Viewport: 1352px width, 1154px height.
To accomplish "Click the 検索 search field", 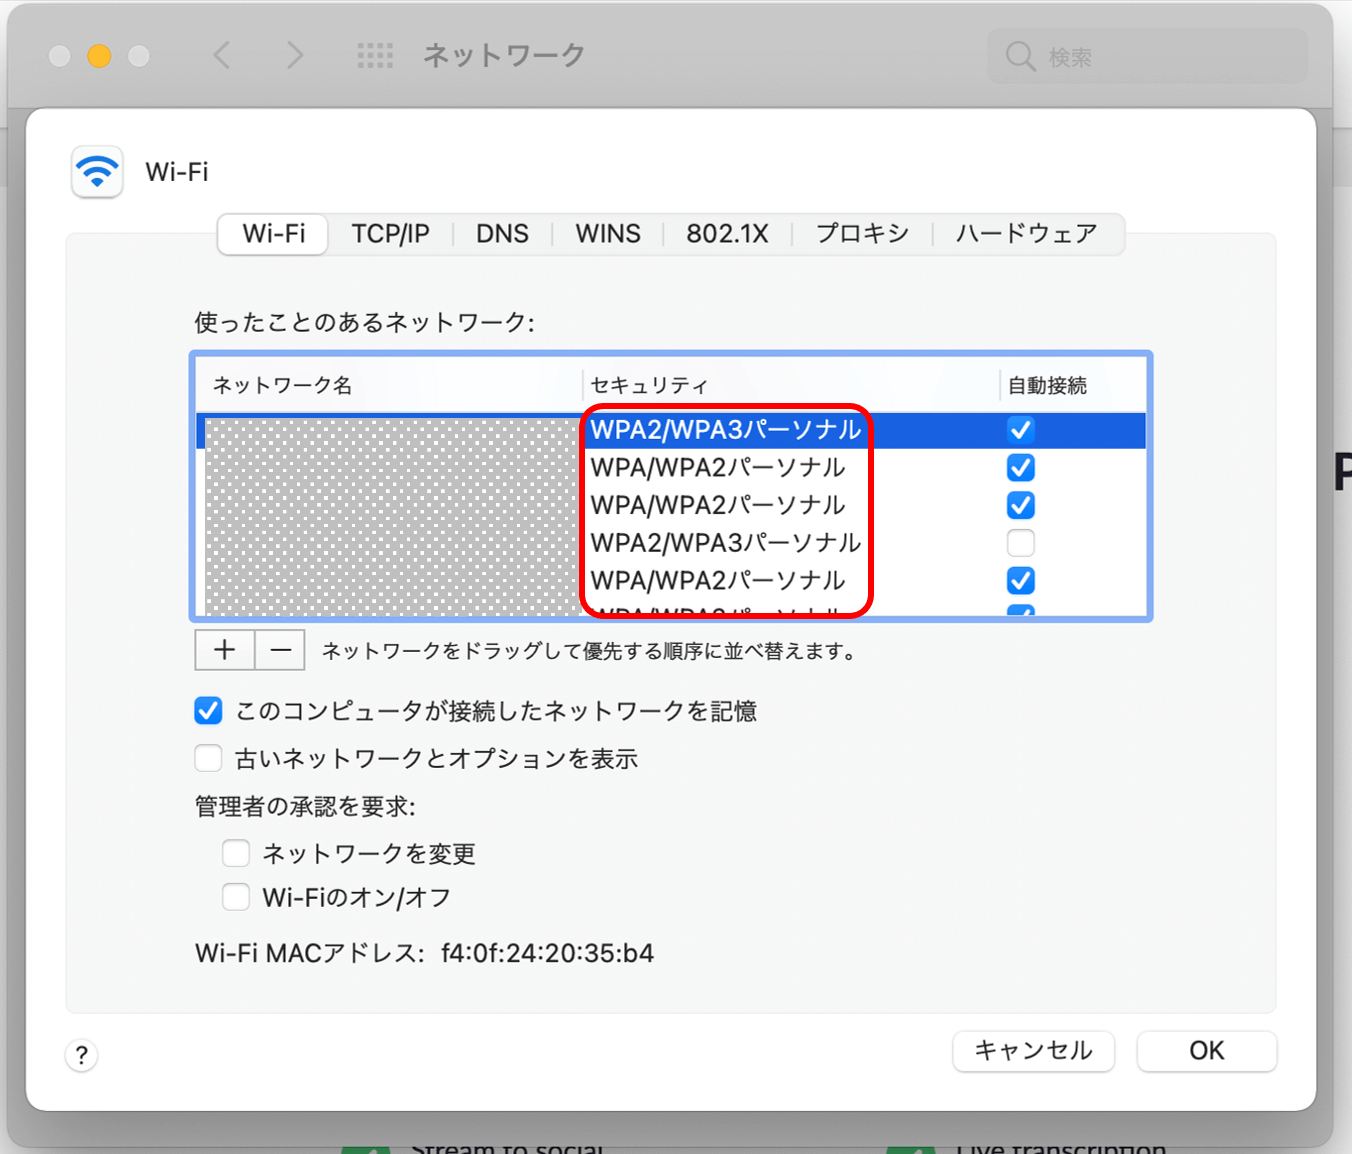I will [x=1160, y=57].
